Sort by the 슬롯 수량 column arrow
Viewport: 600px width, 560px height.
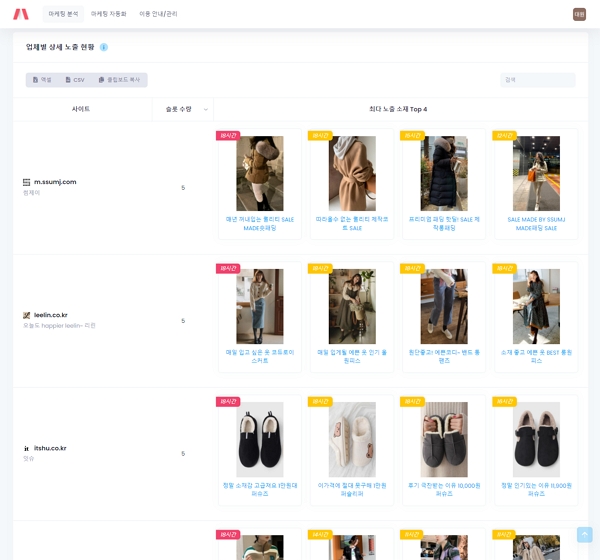tap(206, 109)
